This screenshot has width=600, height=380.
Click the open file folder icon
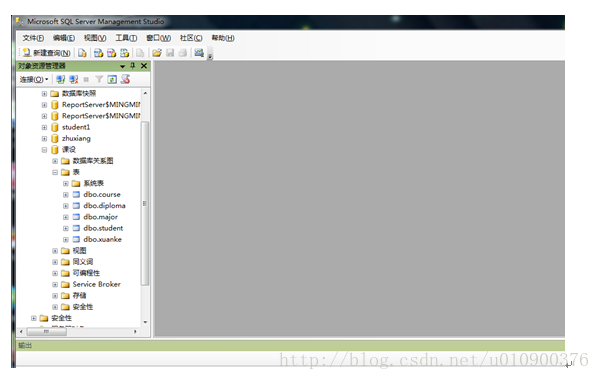coord(157,53)
